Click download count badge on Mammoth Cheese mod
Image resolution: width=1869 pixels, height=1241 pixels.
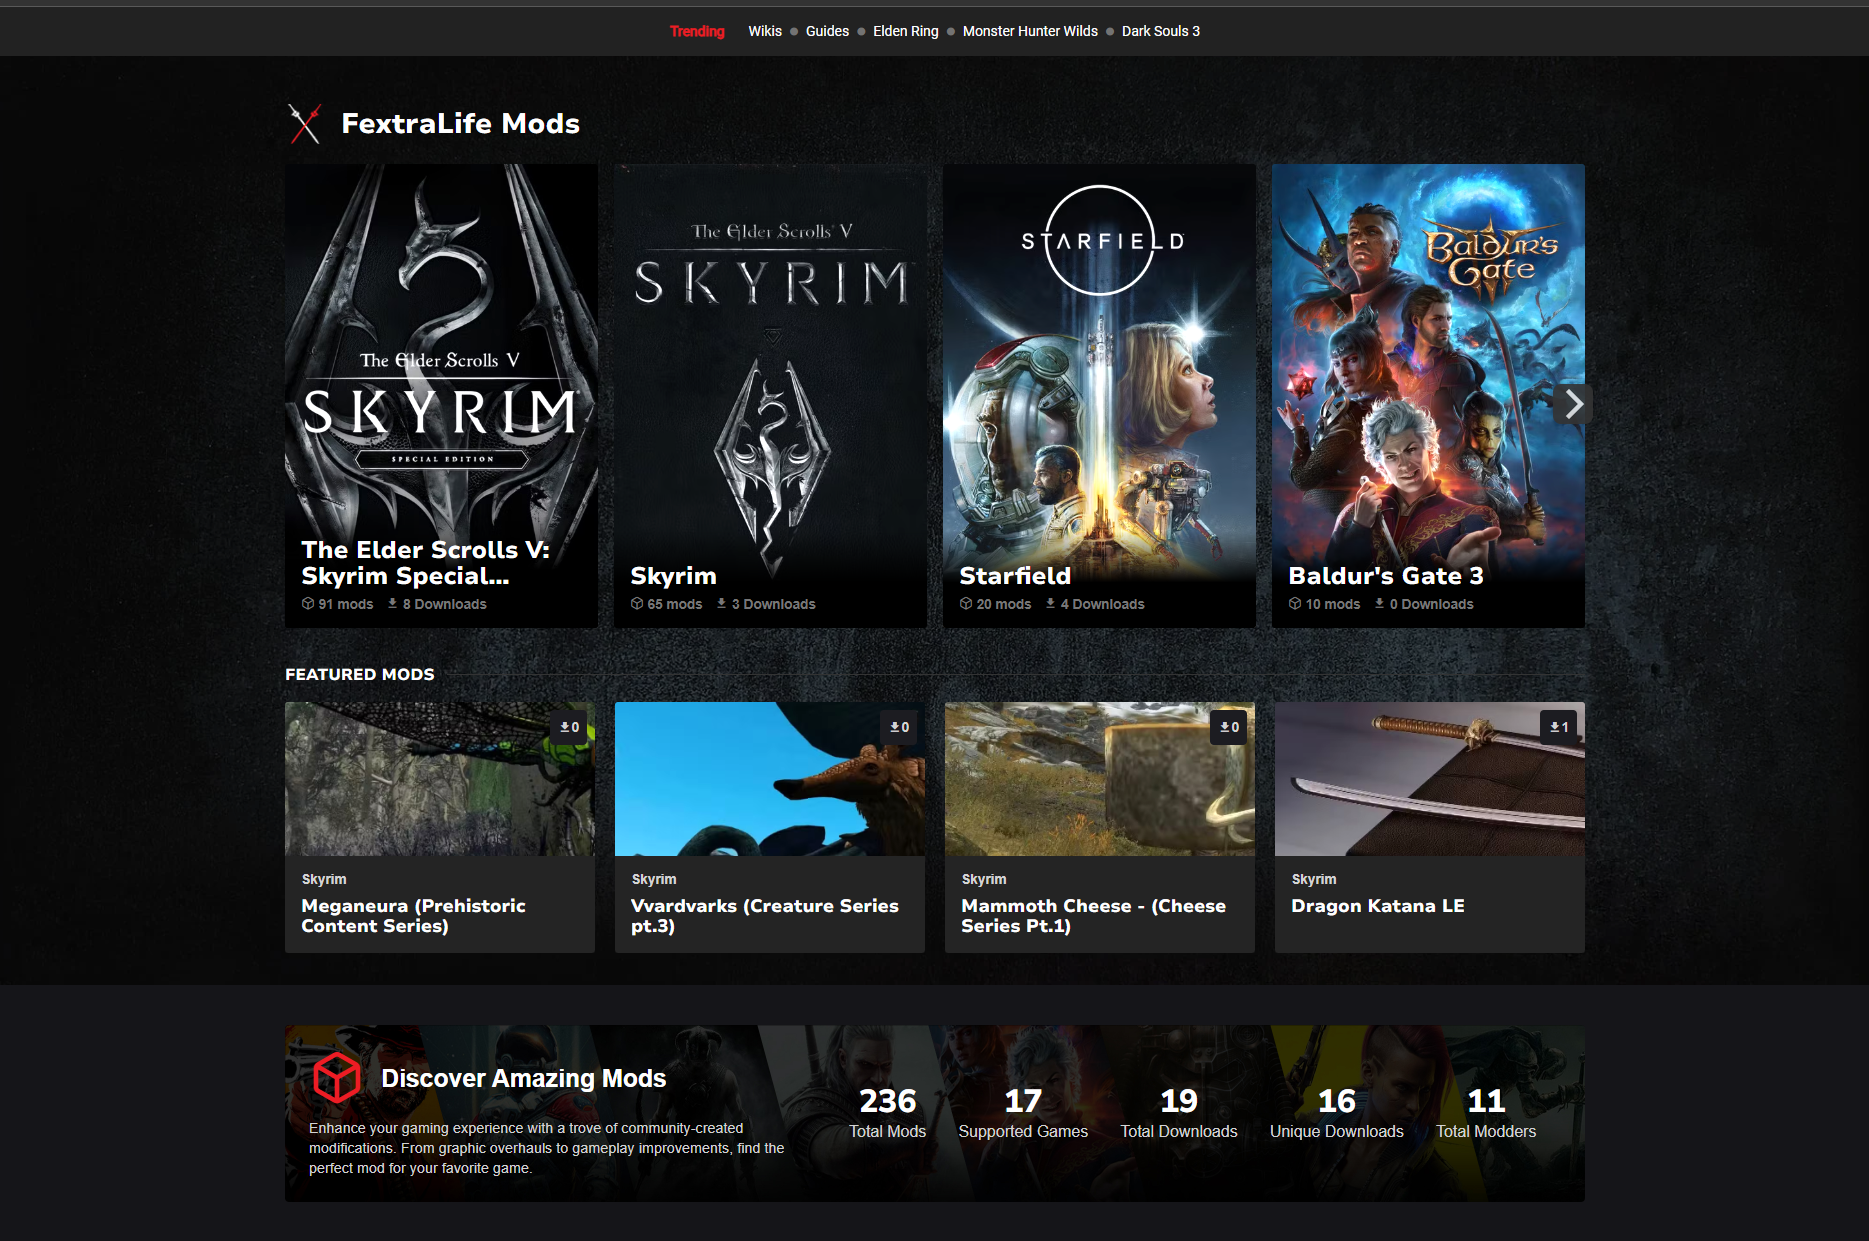point(1230,727)
